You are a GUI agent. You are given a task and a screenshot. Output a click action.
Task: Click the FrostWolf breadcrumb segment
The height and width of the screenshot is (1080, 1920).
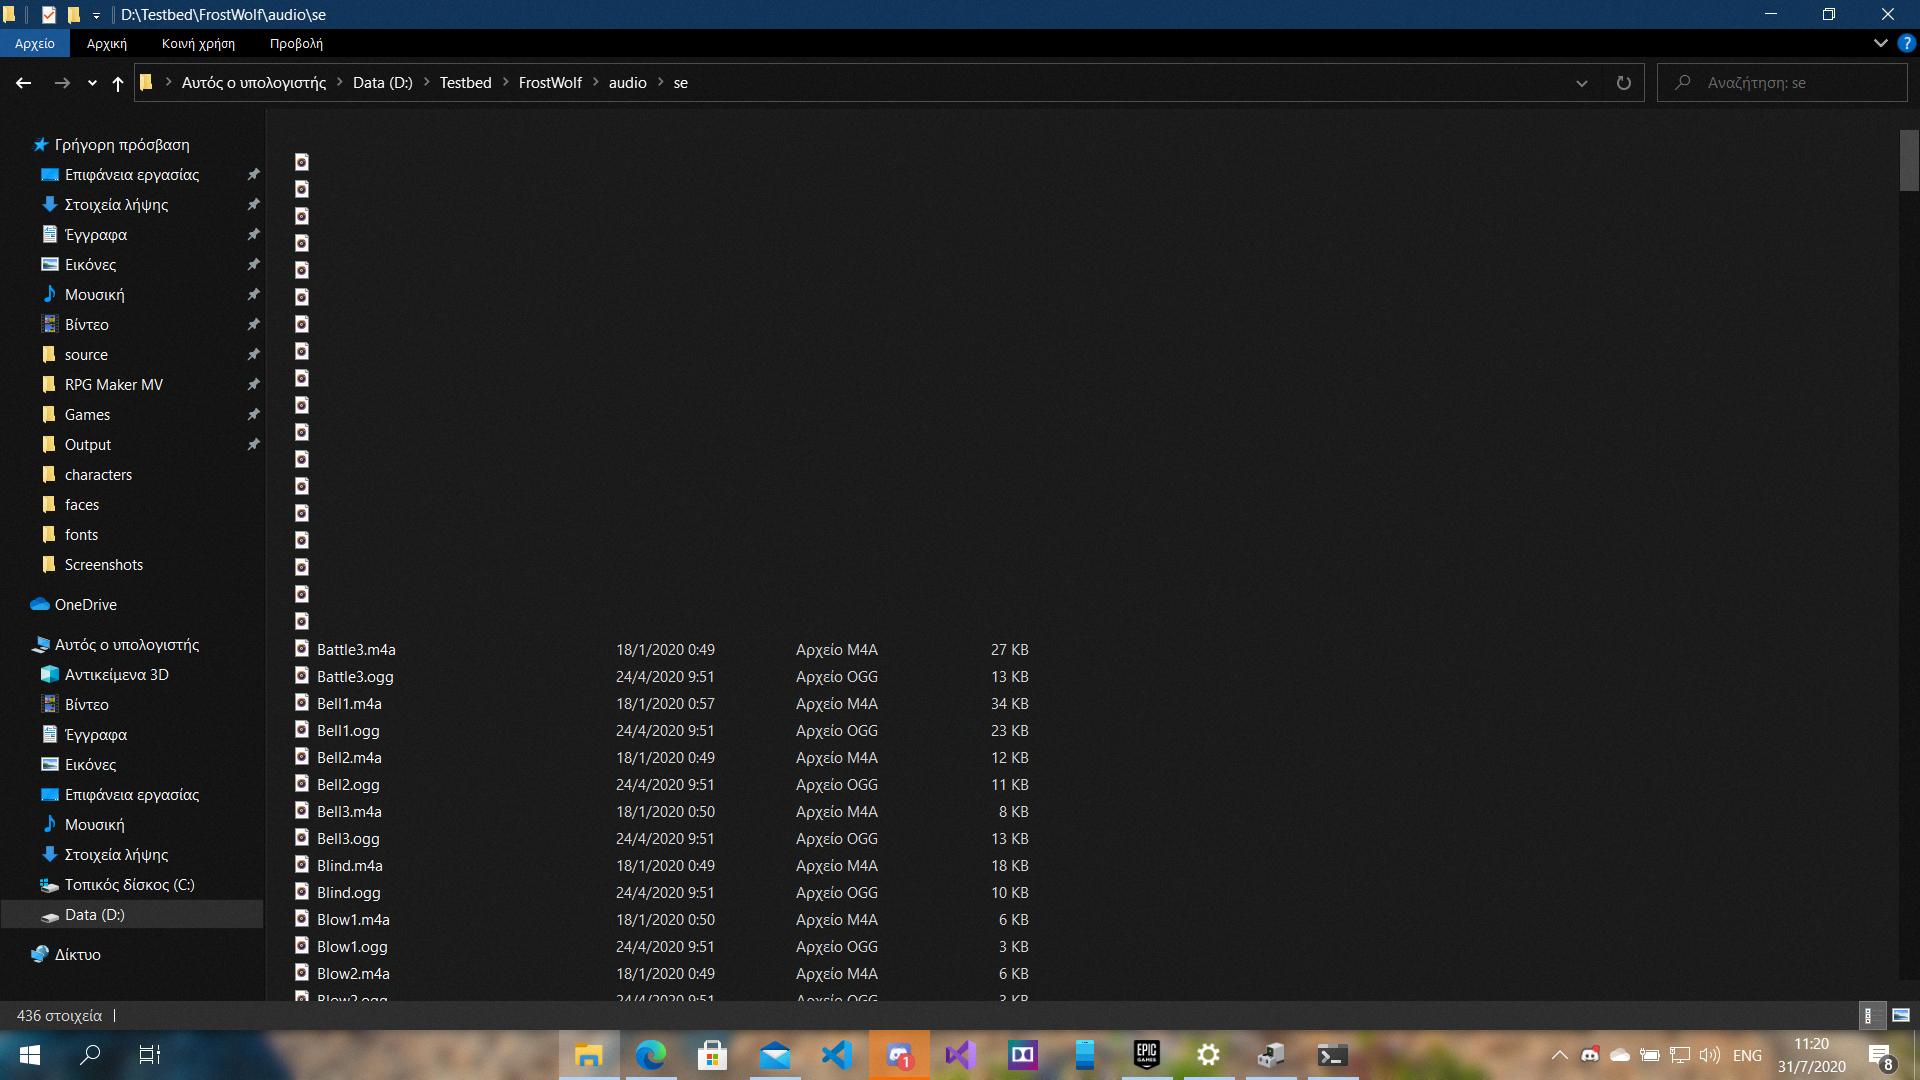coord(549,83)
